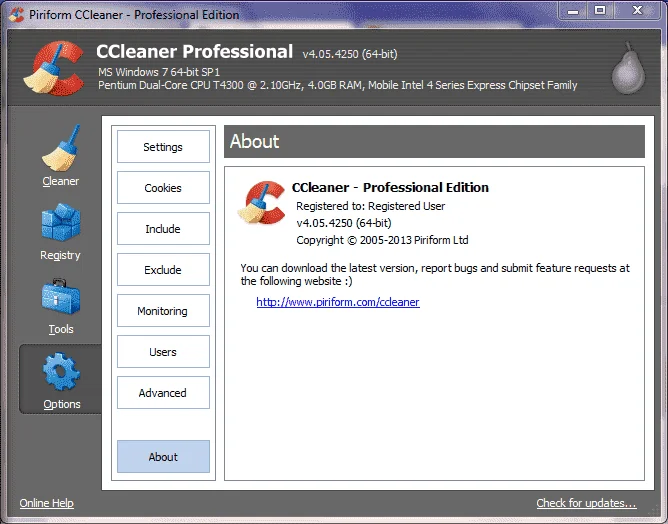Click the Pentium Dual-Core CPU specs text
Viewport: 668px width, 524px height.
tap(337, 85)
